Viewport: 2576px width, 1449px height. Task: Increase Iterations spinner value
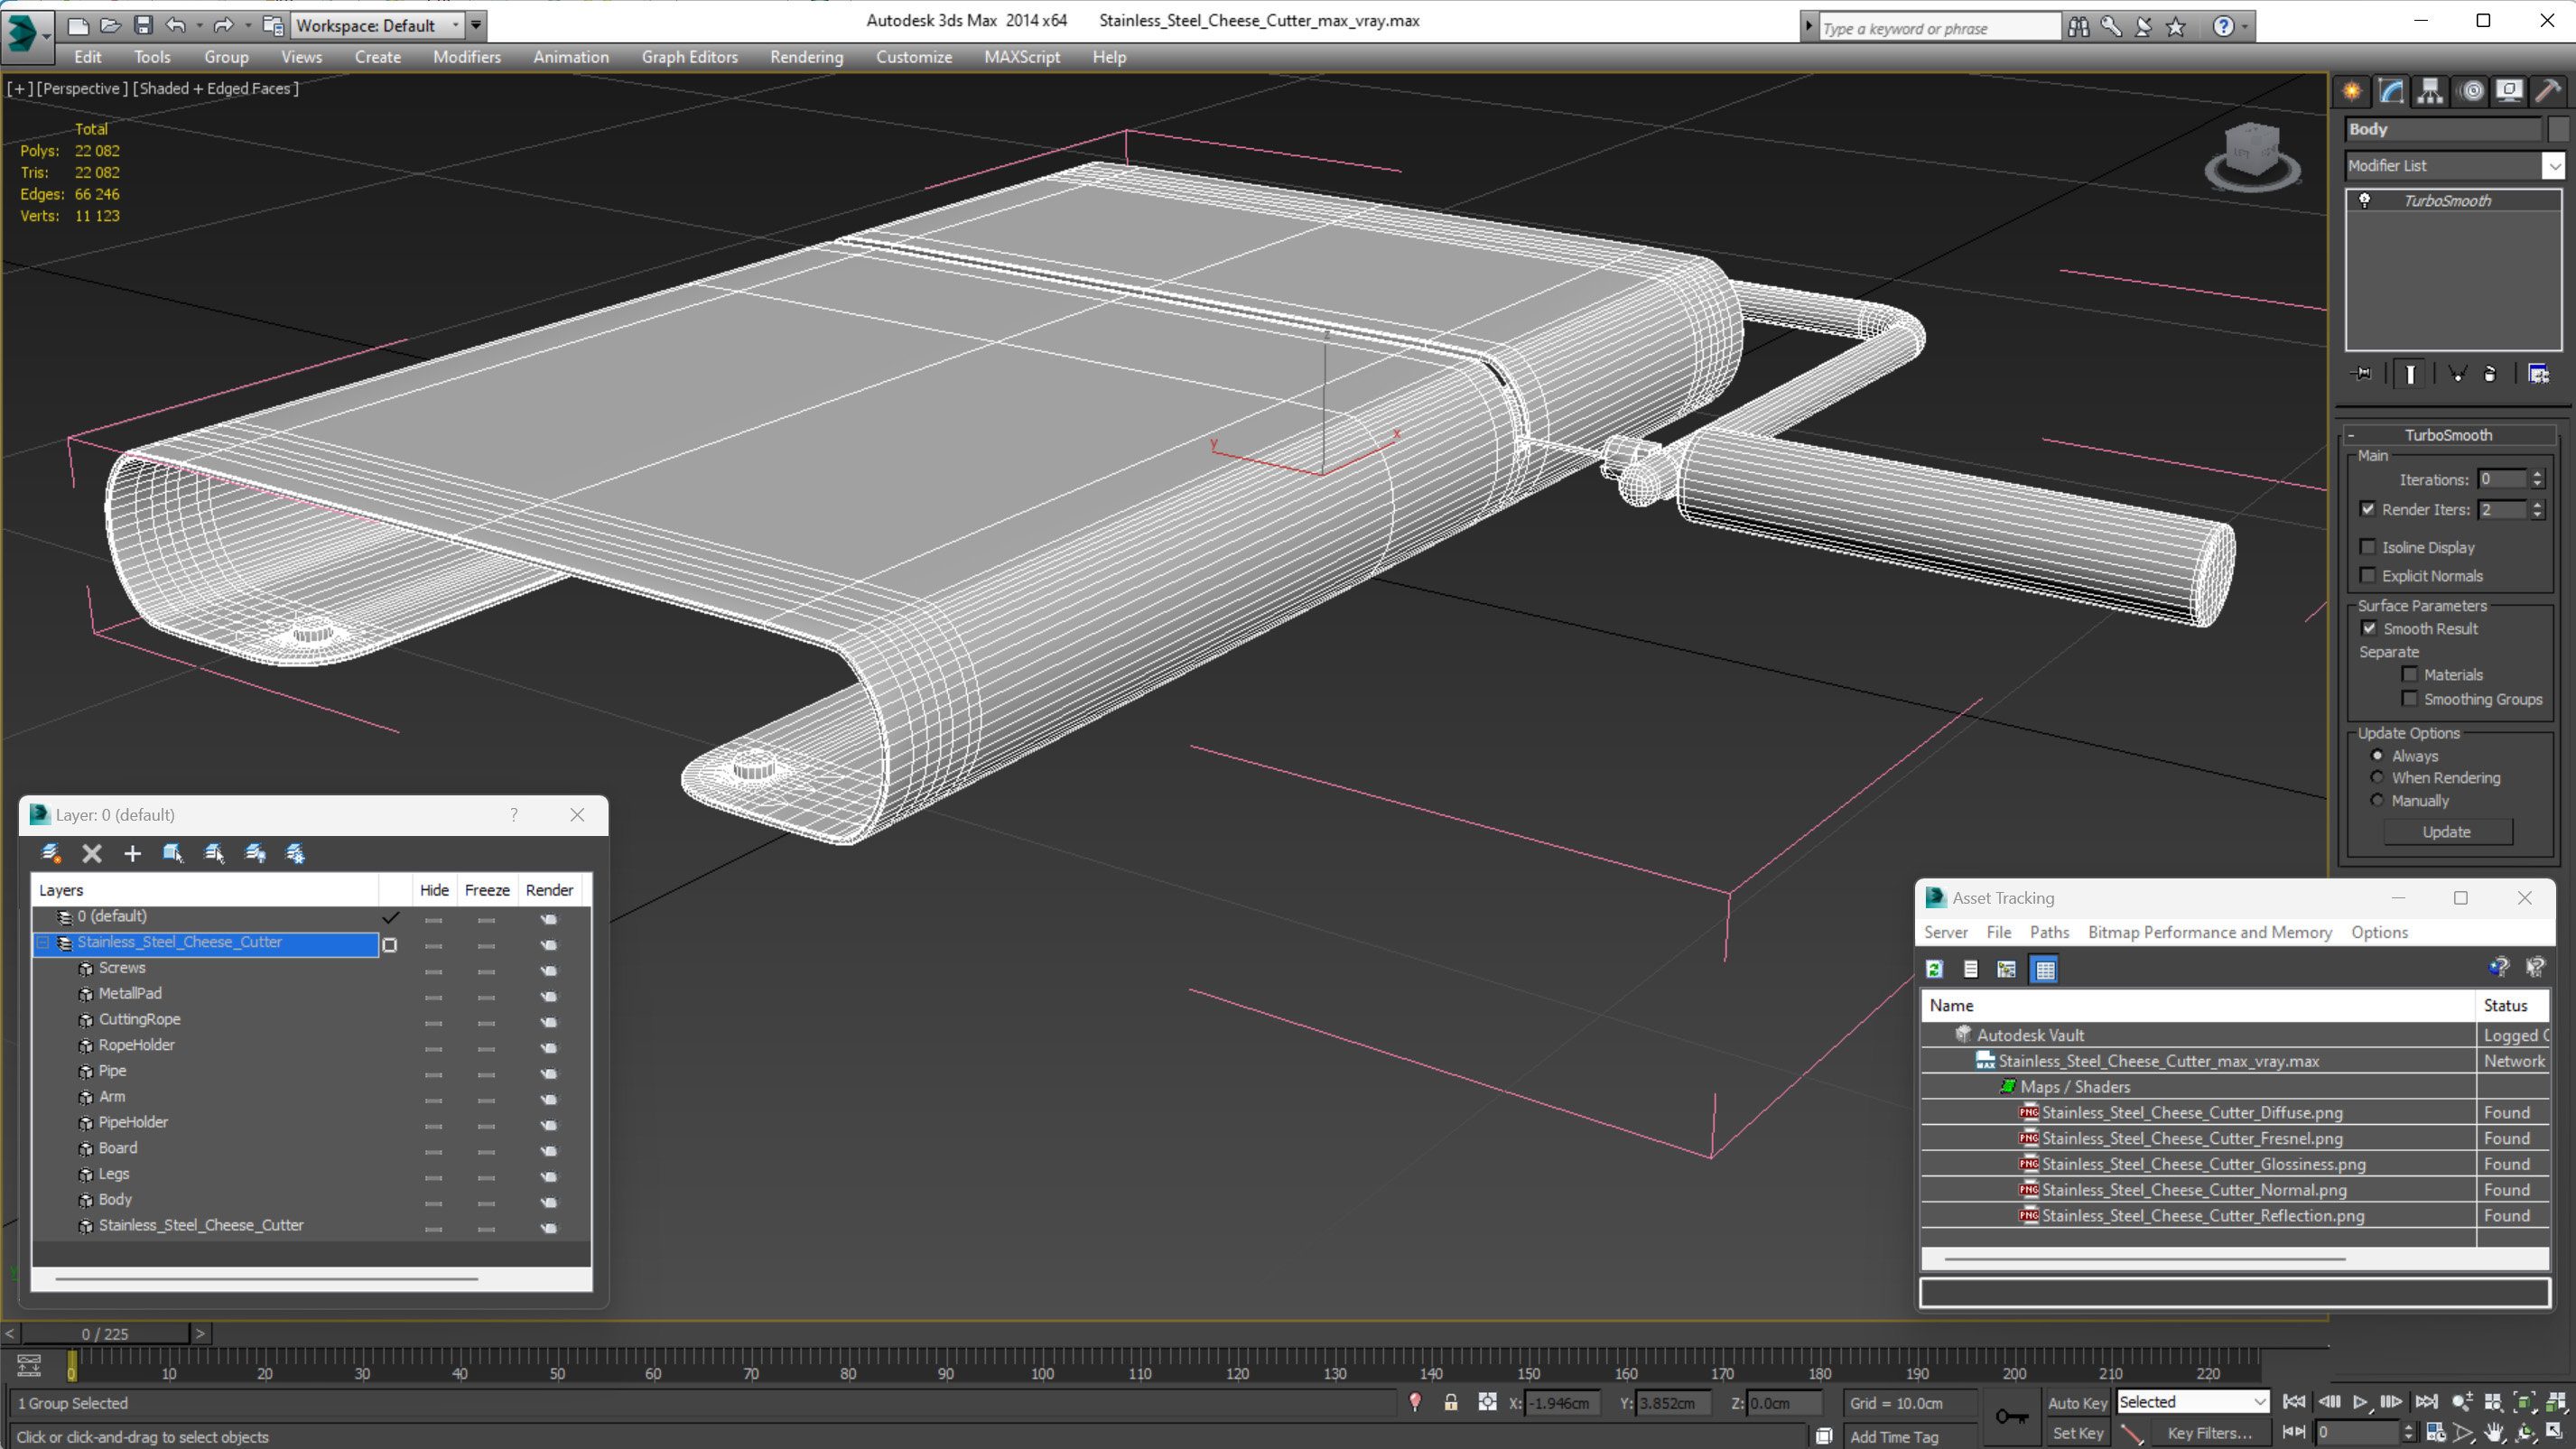point(2537,474)
